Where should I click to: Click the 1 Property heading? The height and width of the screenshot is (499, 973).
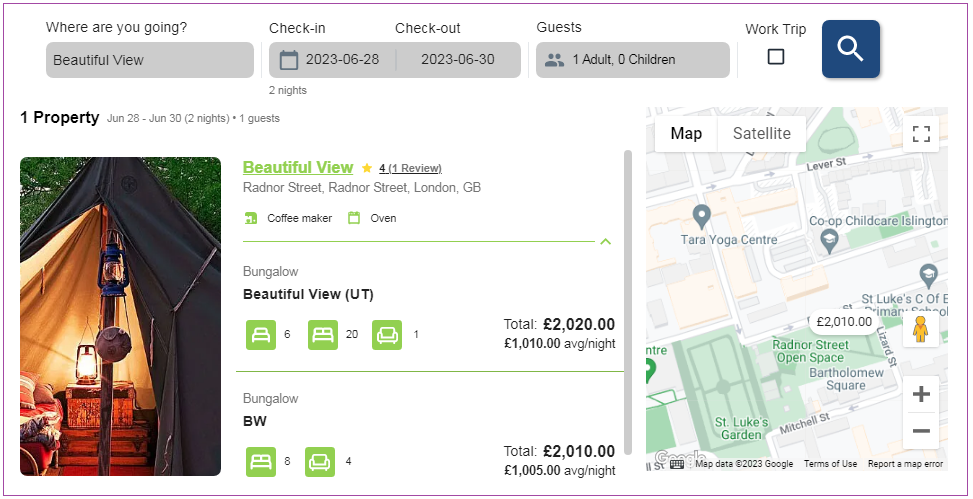(60, 118)
